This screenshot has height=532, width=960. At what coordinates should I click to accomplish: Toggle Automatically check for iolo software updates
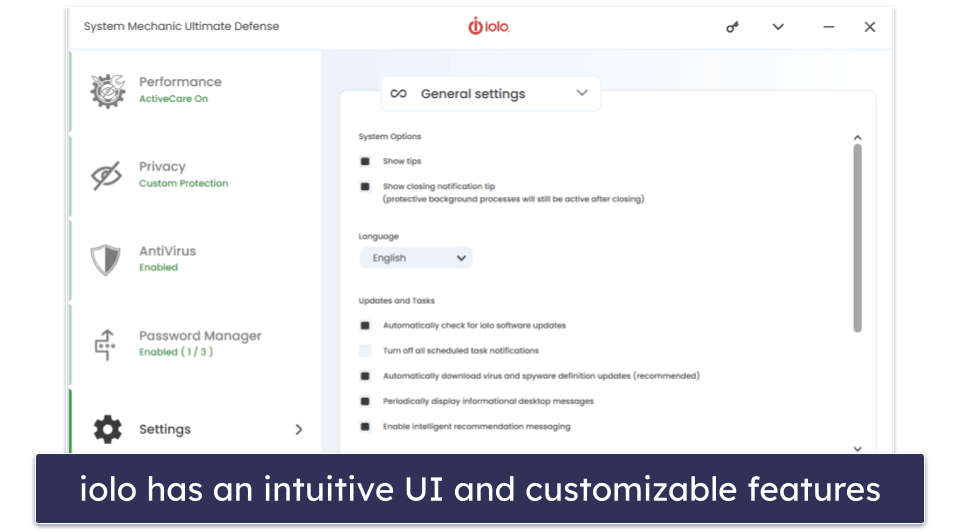365,326
